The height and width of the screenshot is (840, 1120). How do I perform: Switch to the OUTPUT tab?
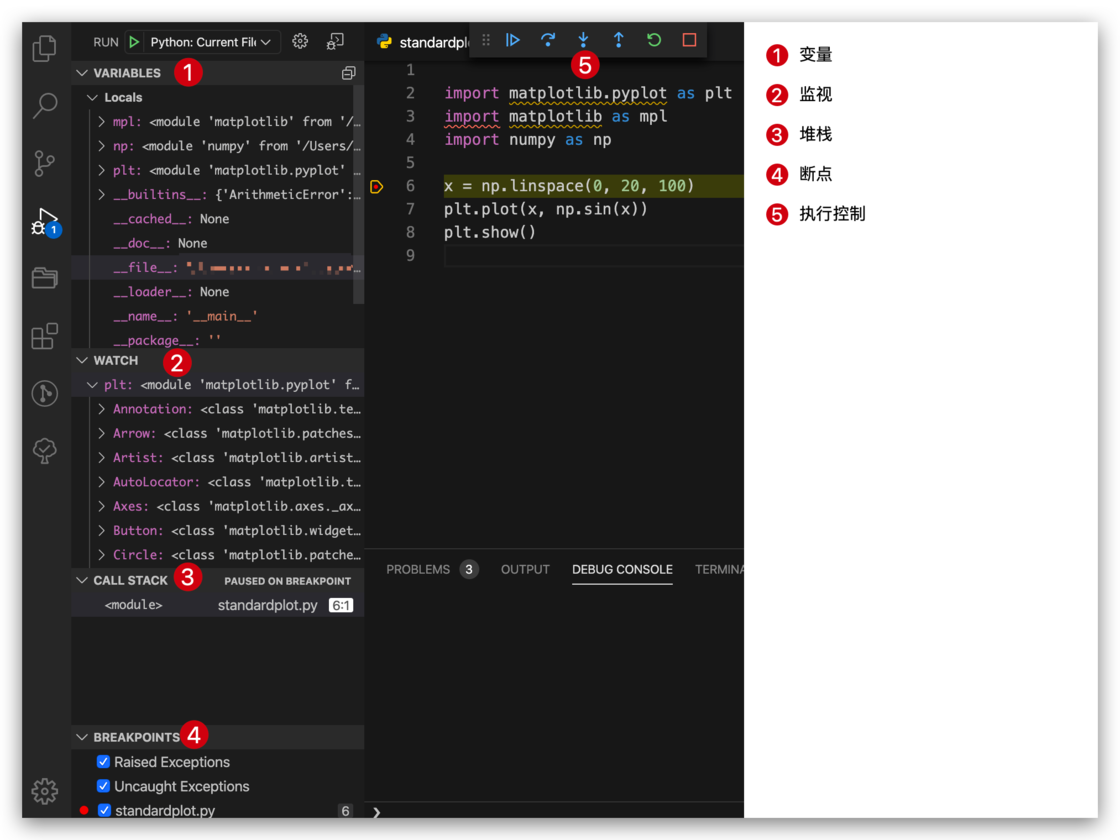click(525, 569)
